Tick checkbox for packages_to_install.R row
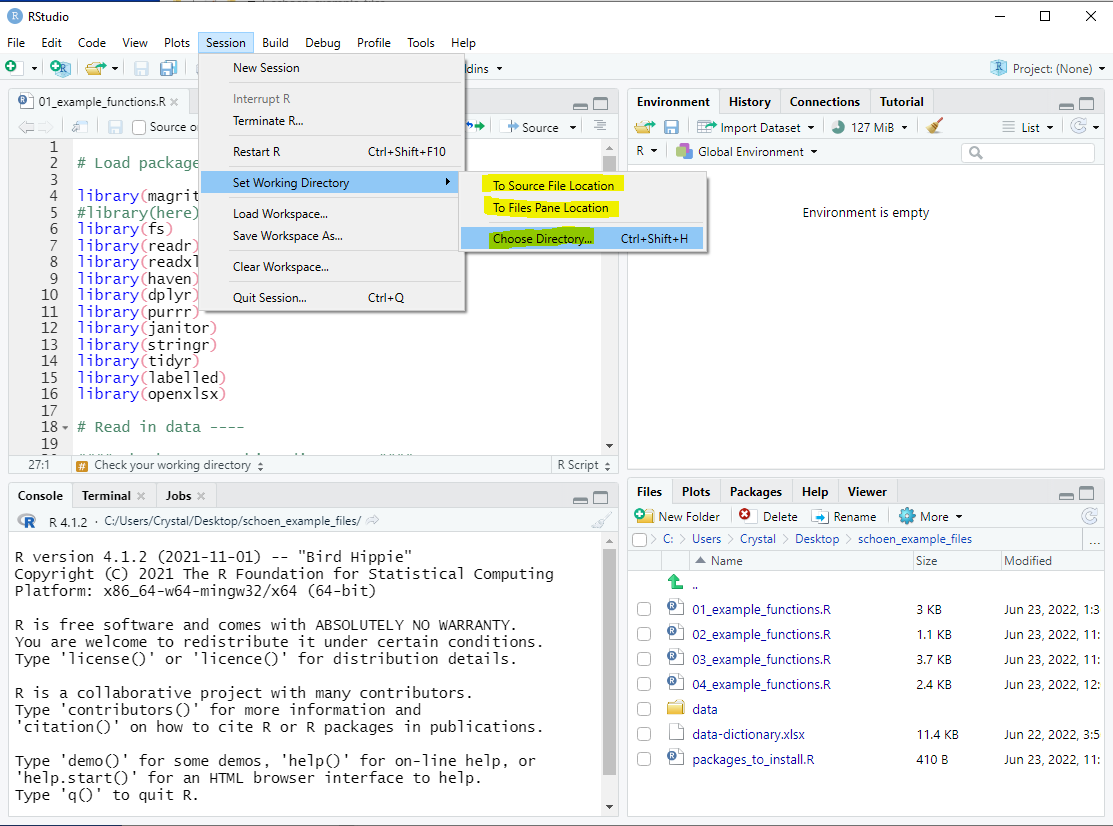The width and height of the screenshot is (1113, 826). [644, 759]
